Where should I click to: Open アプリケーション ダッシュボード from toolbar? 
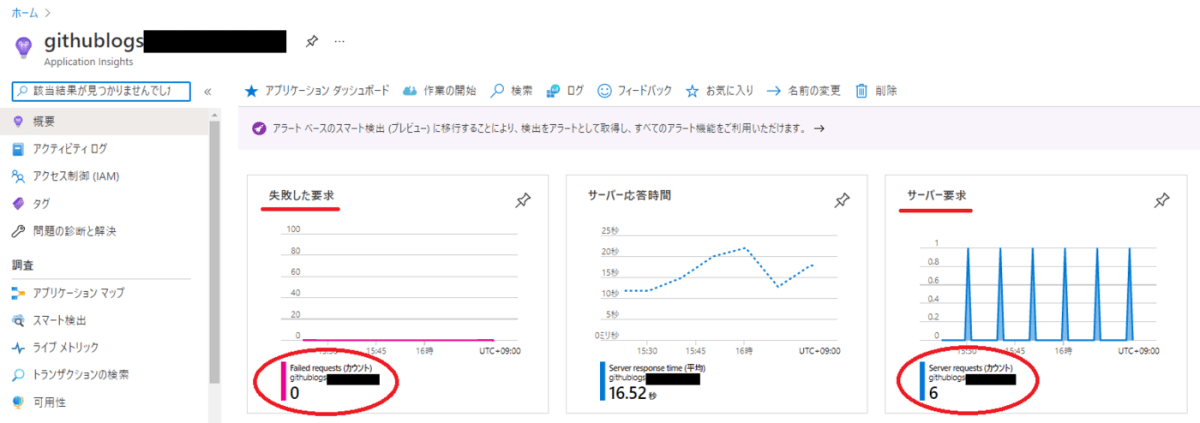pyautogui.click(x=318, y=91)
